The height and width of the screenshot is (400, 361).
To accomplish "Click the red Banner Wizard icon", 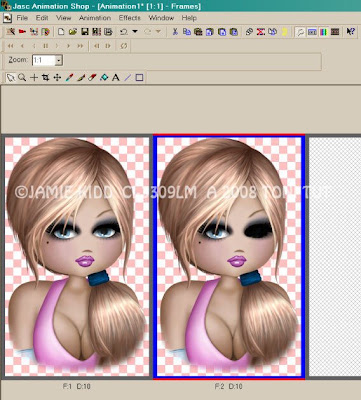I will tap(22, 32).
